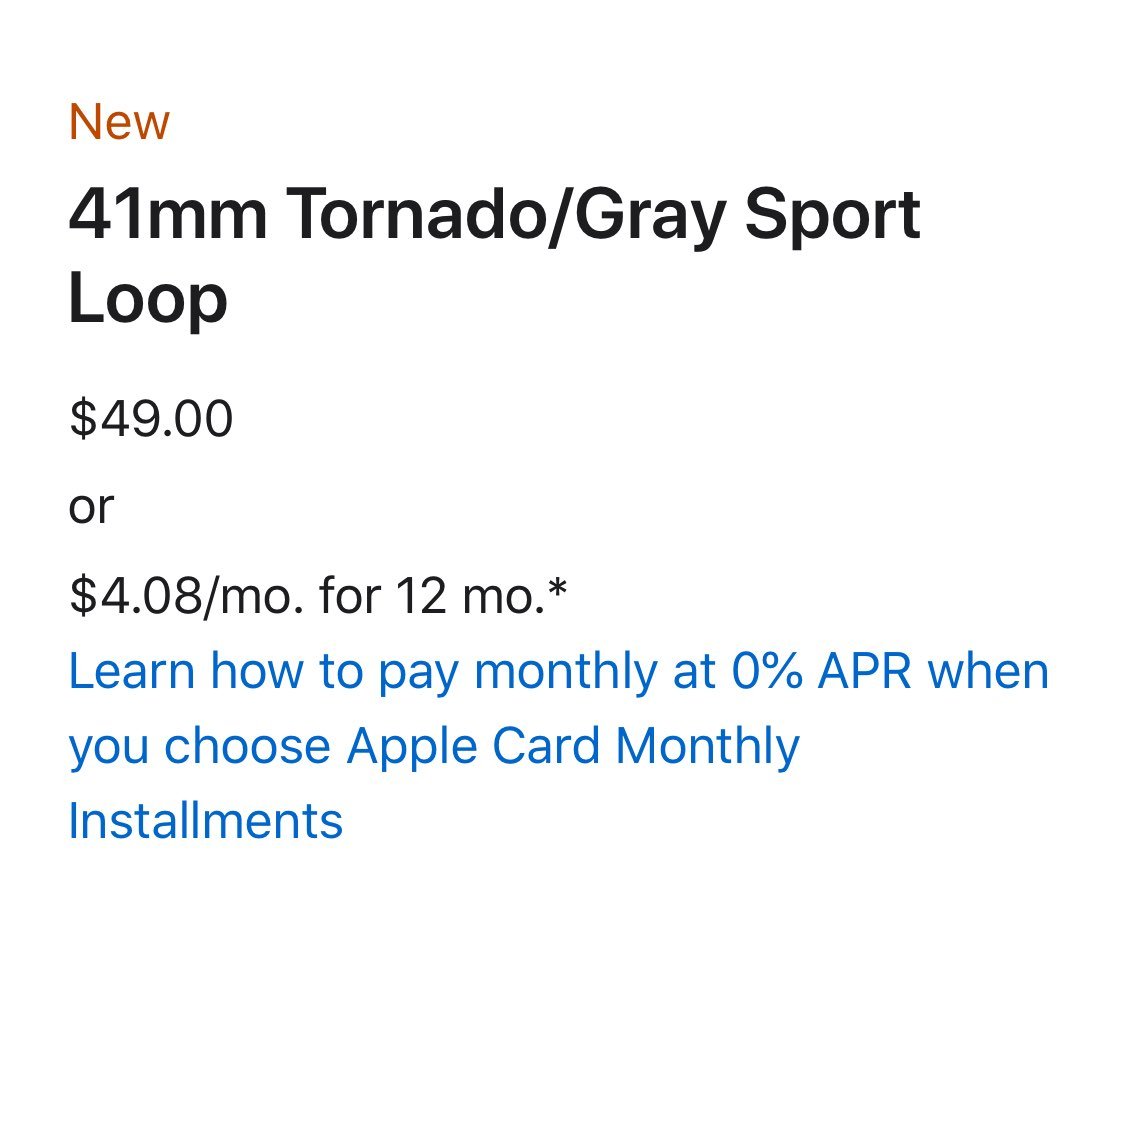Viewport: 1123px width, 1123px height.
Task: Click the word "Installments" in the link
Action: (206, 821)
